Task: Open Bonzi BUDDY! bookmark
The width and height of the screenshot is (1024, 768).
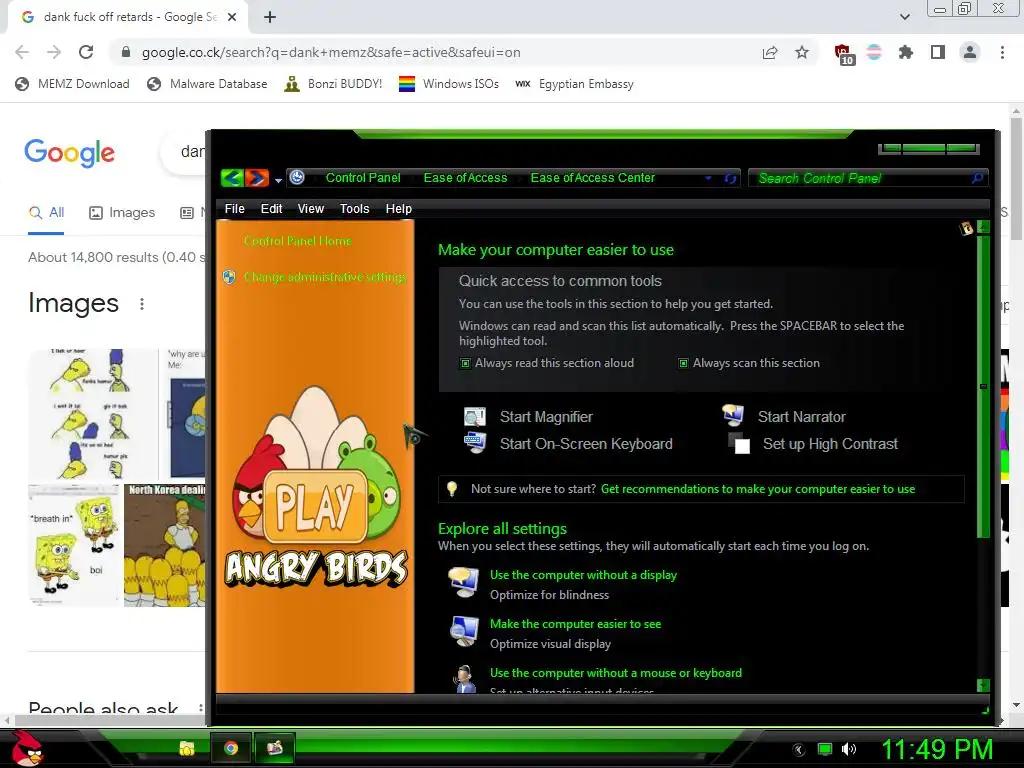Action: 334,84
